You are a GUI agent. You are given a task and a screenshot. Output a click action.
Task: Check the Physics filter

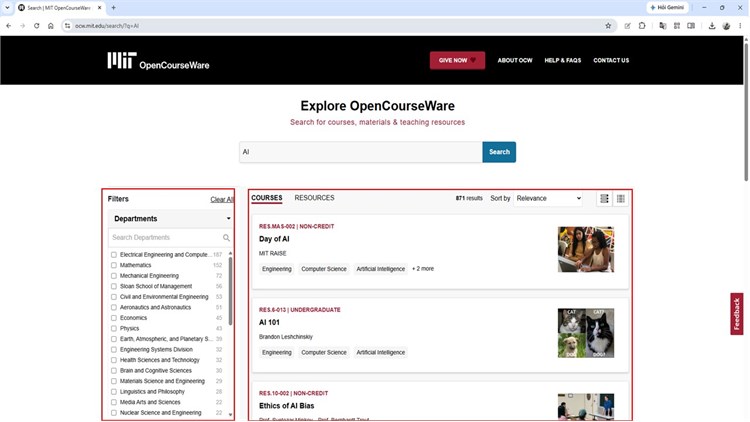(114, 329)
